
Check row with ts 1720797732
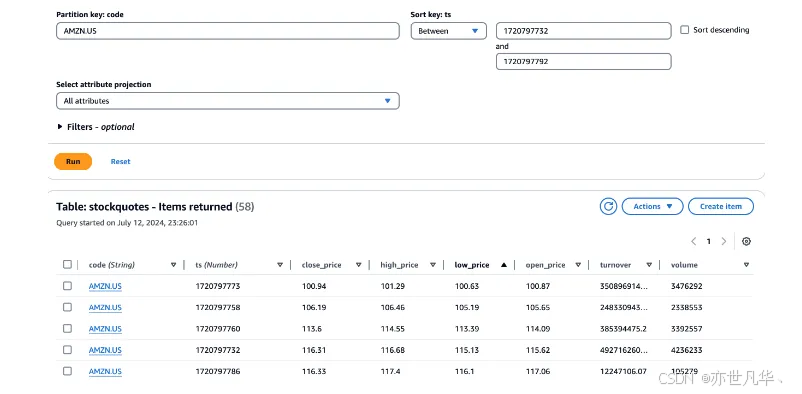(x=68, y=349)
